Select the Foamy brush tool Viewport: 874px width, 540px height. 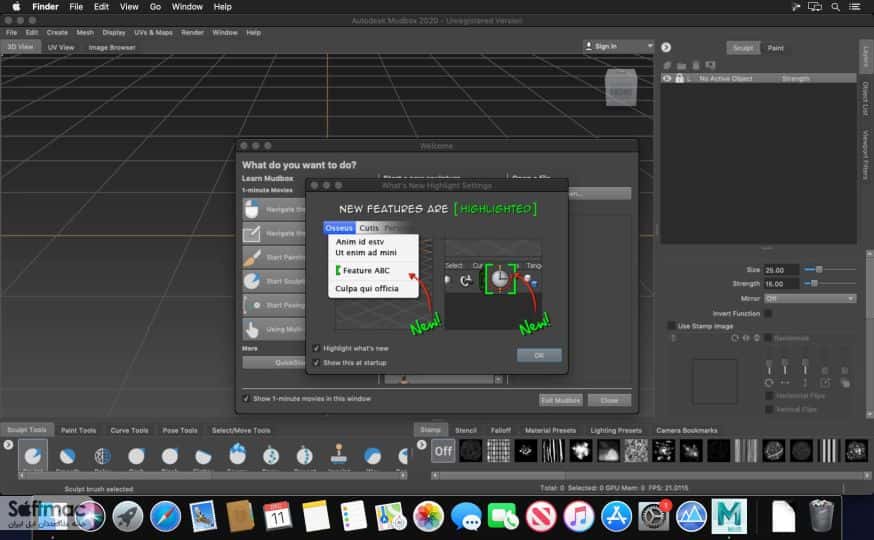coord(237,455)
